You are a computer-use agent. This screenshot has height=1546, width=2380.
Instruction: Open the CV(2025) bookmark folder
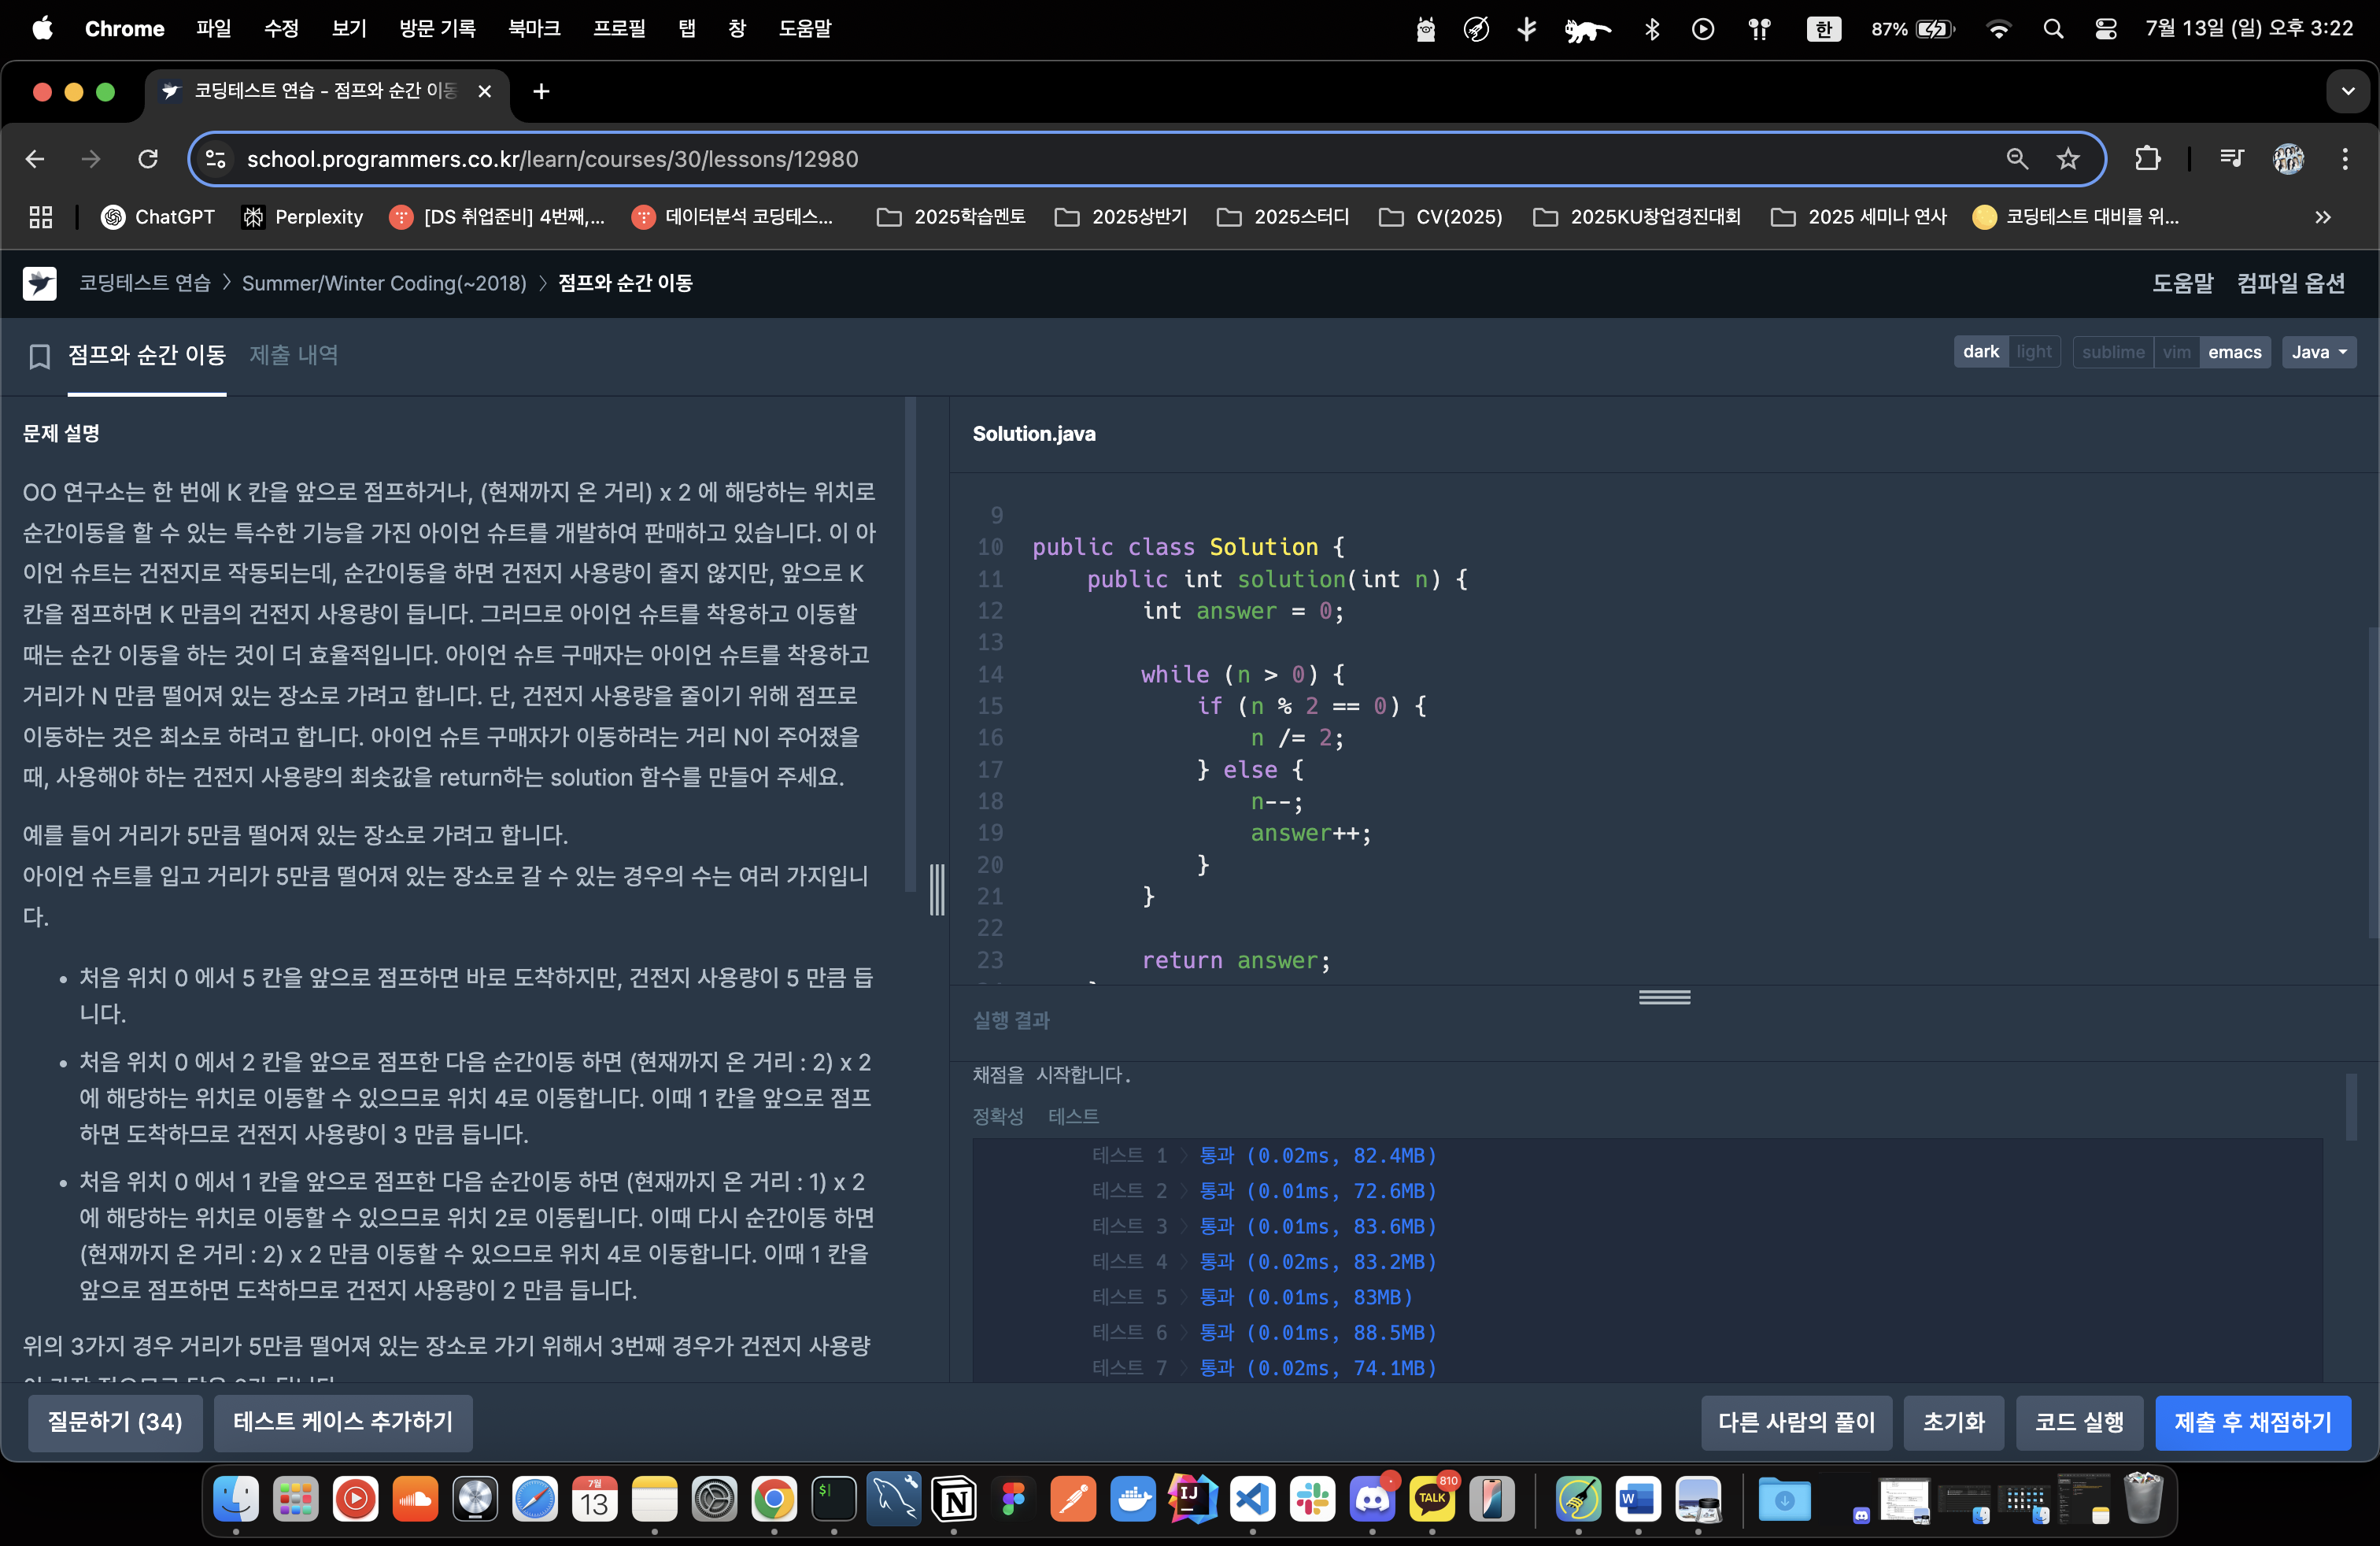click(1441, 217)
